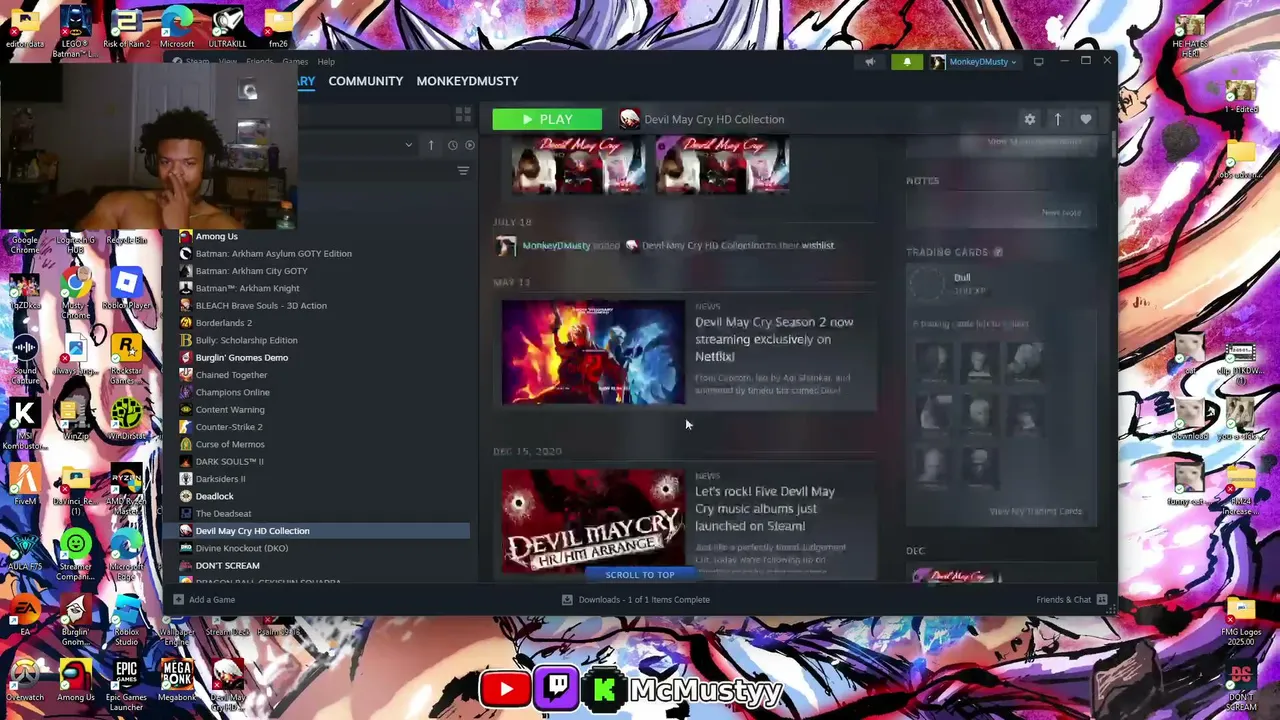
Task: Add Devil May Cry HD Collection to favorites
Action: pyautogui.click(x=1086, y=119)
